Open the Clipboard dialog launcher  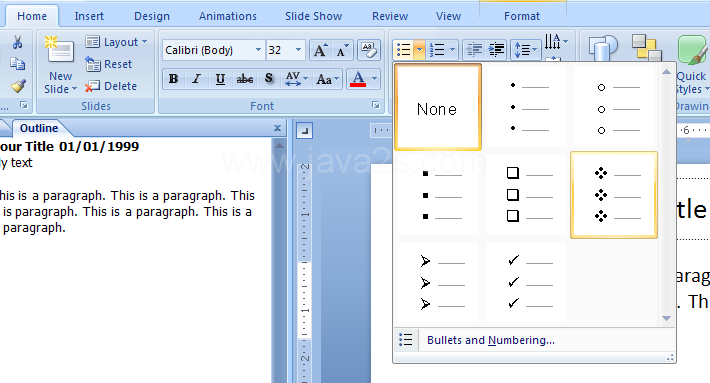click(24, 105)
